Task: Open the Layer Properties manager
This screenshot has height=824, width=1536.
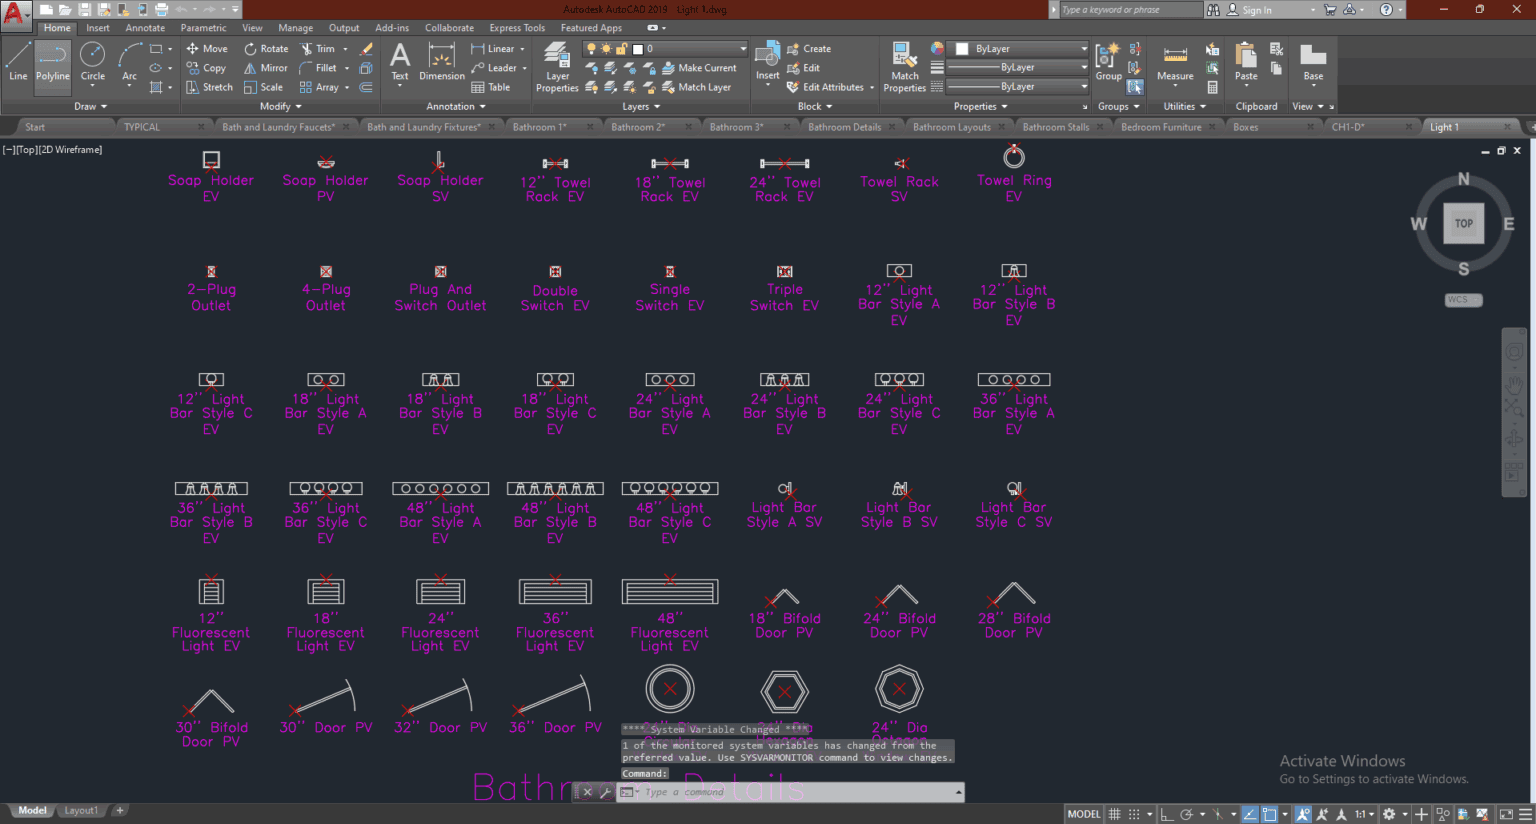Action: pyautogui.click(x=556, y=65)
